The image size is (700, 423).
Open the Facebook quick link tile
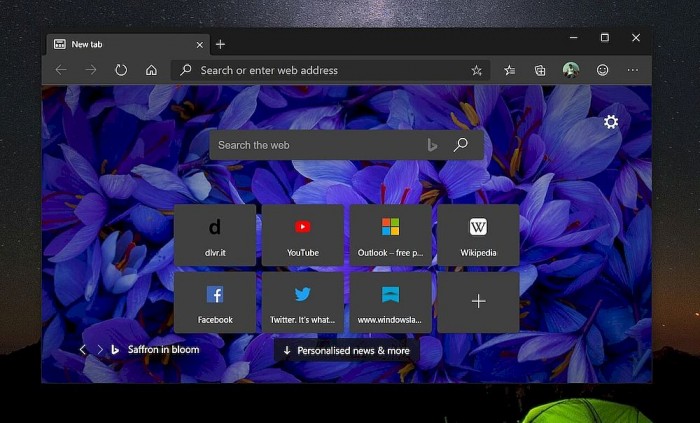coord(214,302)
